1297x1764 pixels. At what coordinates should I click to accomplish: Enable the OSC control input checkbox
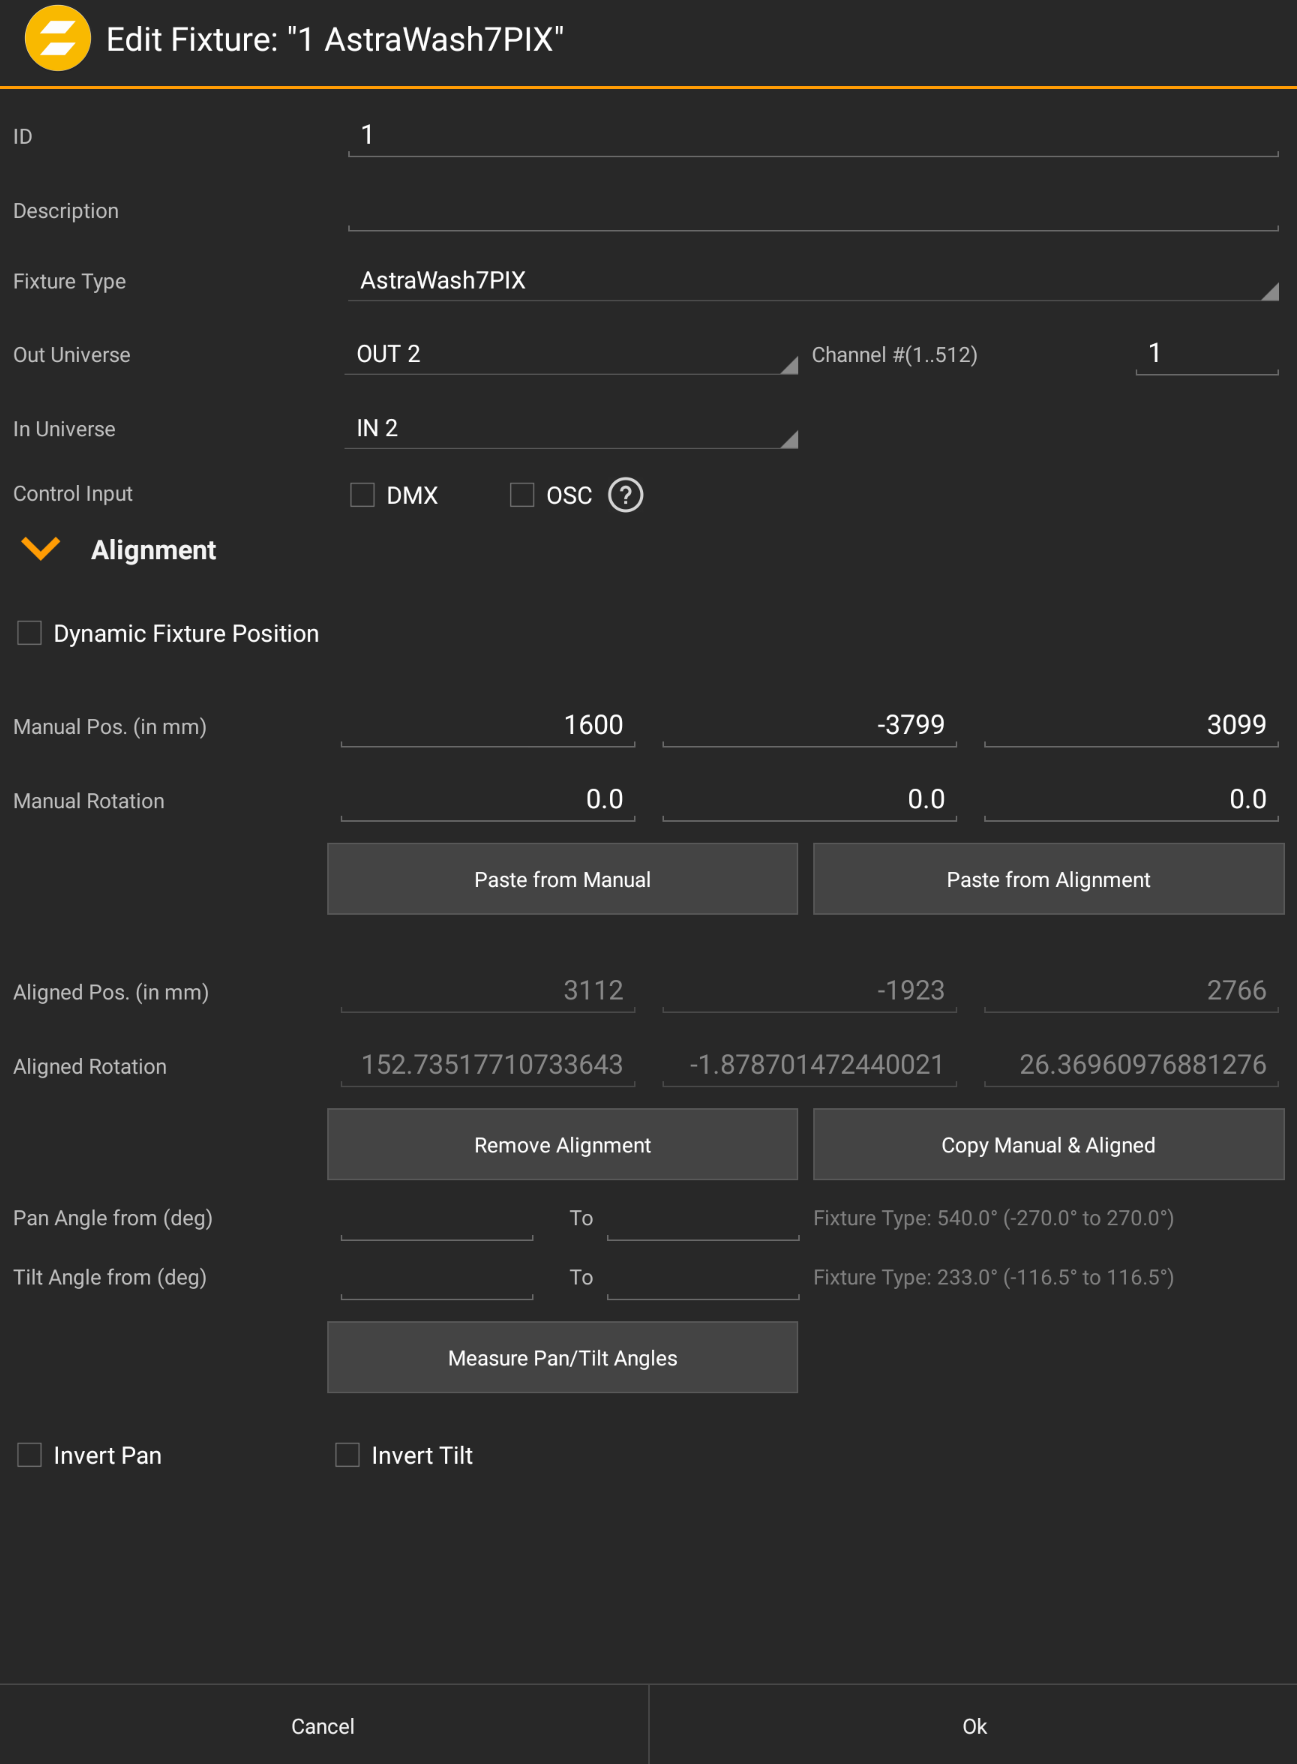point(522,495)
